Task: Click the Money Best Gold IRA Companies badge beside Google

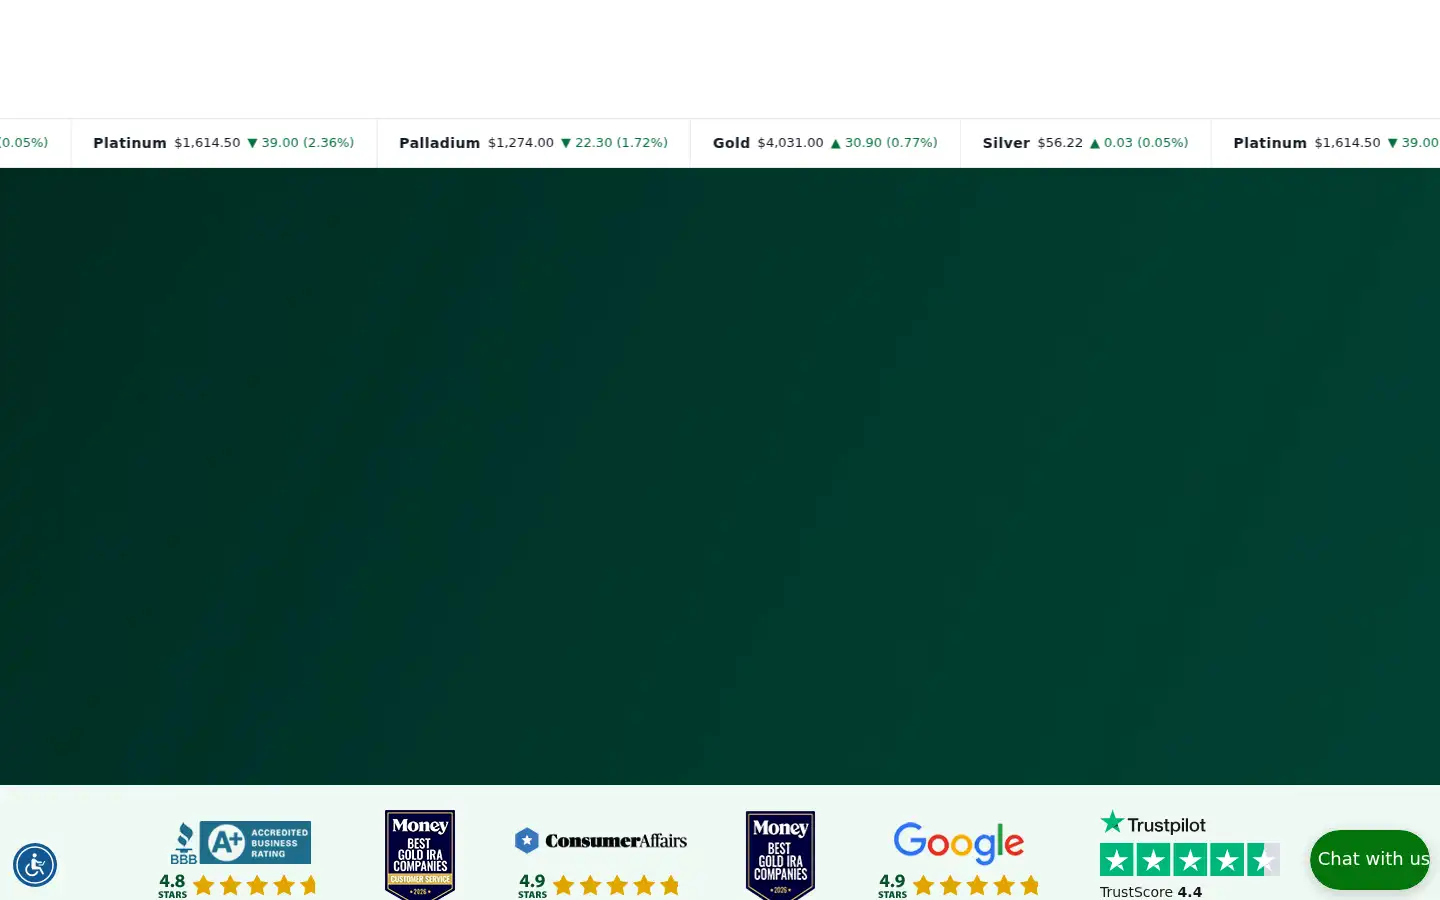Action: point(780,855)
